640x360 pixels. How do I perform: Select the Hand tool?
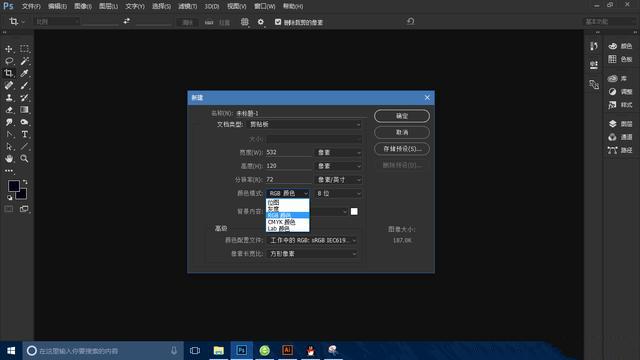click(x=9, y=159)
